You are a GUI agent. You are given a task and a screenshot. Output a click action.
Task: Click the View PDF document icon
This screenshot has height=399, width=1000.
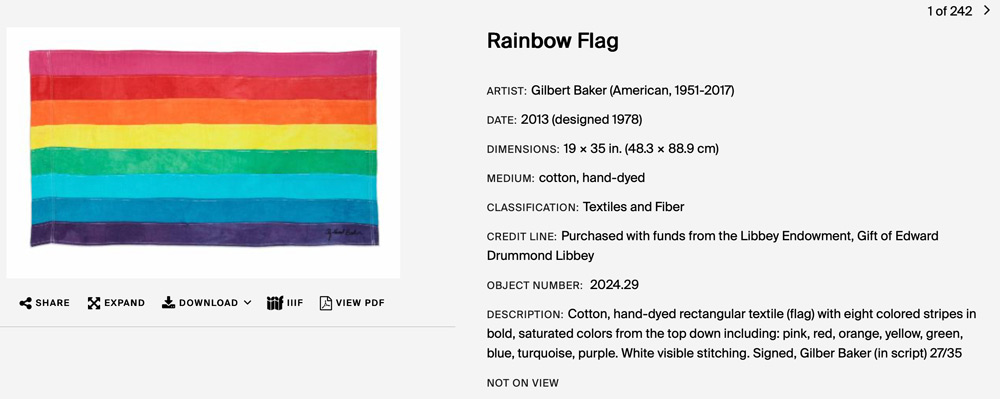pos(326,303)
